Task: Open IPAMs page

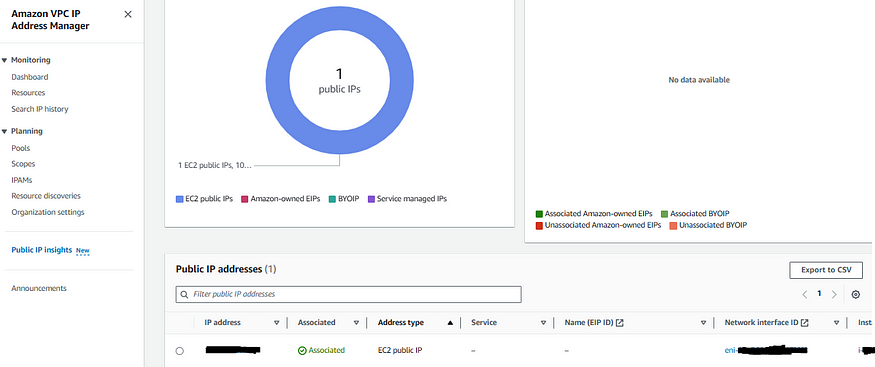Action: click(x=22, y=180)
